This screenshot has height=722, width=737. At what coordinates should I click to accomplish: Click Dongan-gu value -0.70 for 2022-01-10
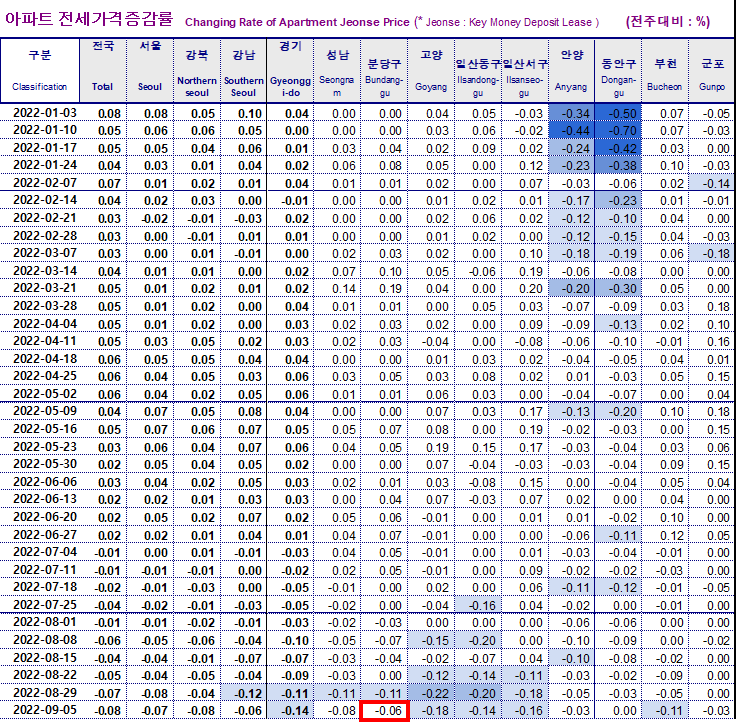coord(618,130)
